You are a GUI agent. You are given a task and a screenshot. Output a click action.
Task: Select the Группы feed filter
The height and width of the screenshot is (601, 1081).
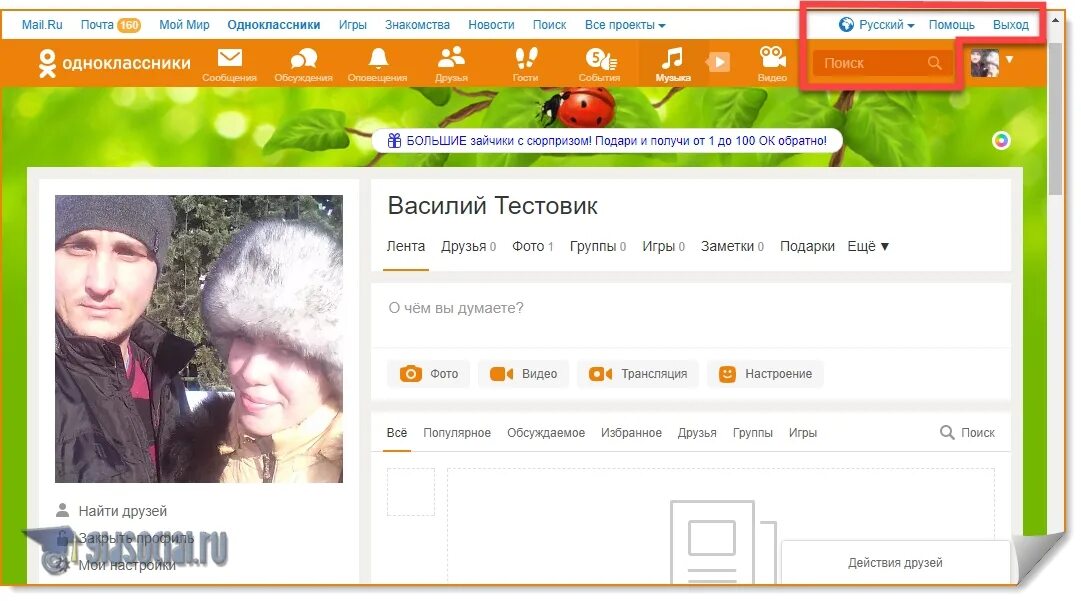[752, 432]
